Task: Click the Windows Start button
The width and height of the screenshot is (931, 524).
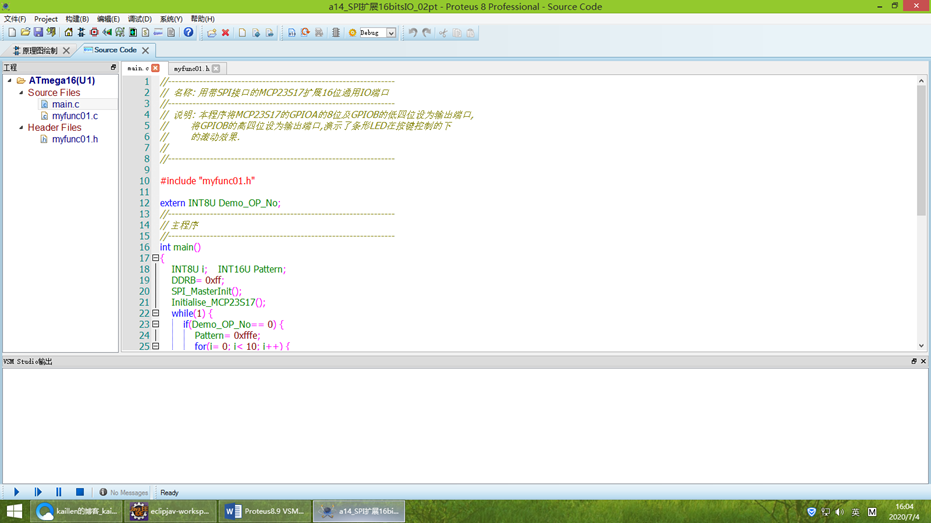Action: (x=14, y=511)
